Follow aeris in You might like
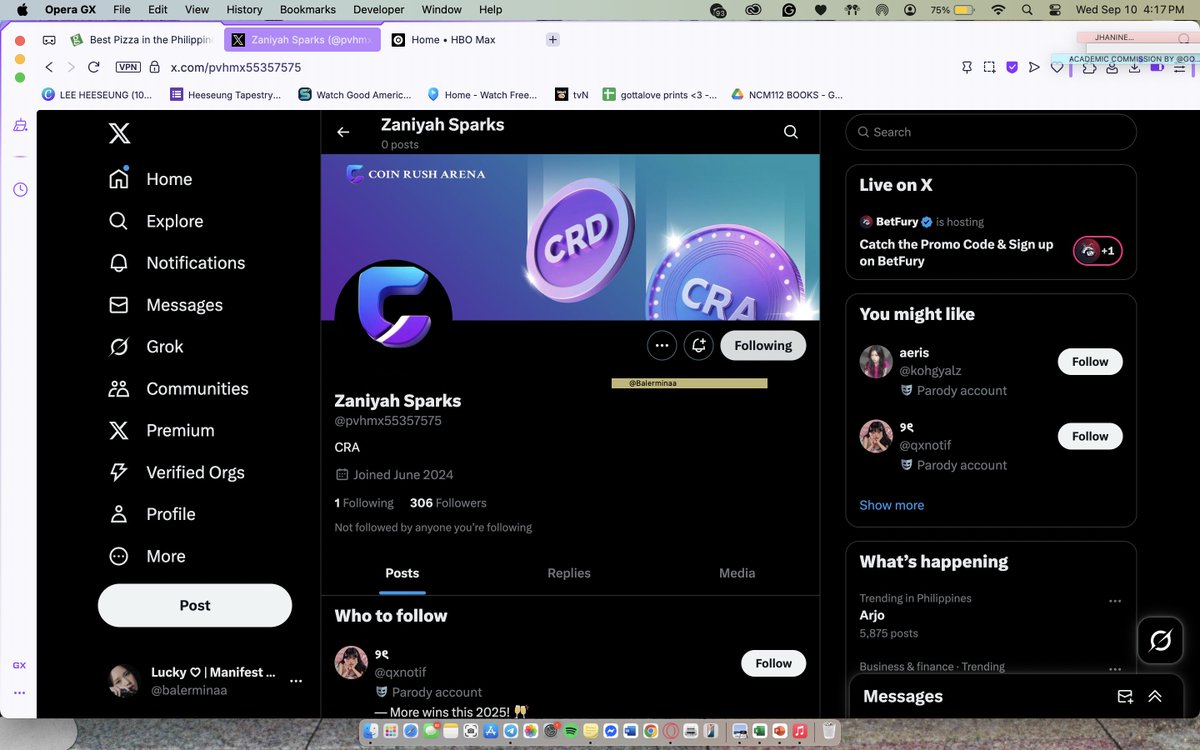The width and height of the screenshot is (1200, 750). click(x=1090, y=362)
